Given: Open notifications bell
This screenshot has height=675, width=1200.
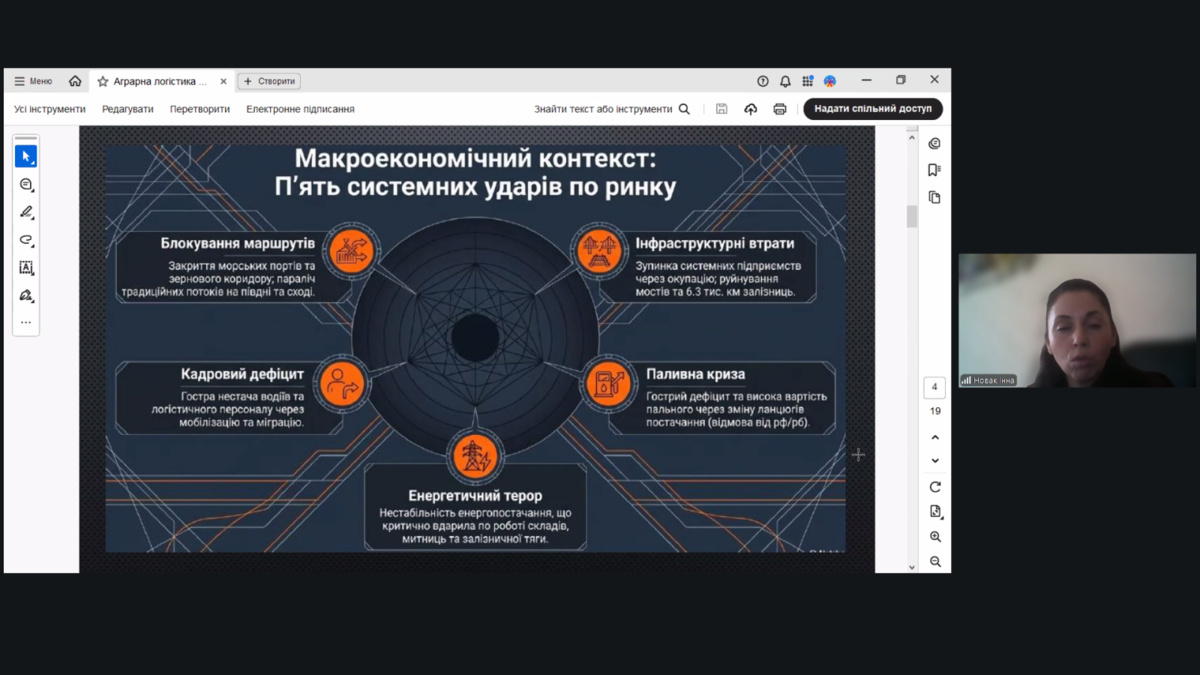Looking at the screenshot, I should click(x=785, y=81).
